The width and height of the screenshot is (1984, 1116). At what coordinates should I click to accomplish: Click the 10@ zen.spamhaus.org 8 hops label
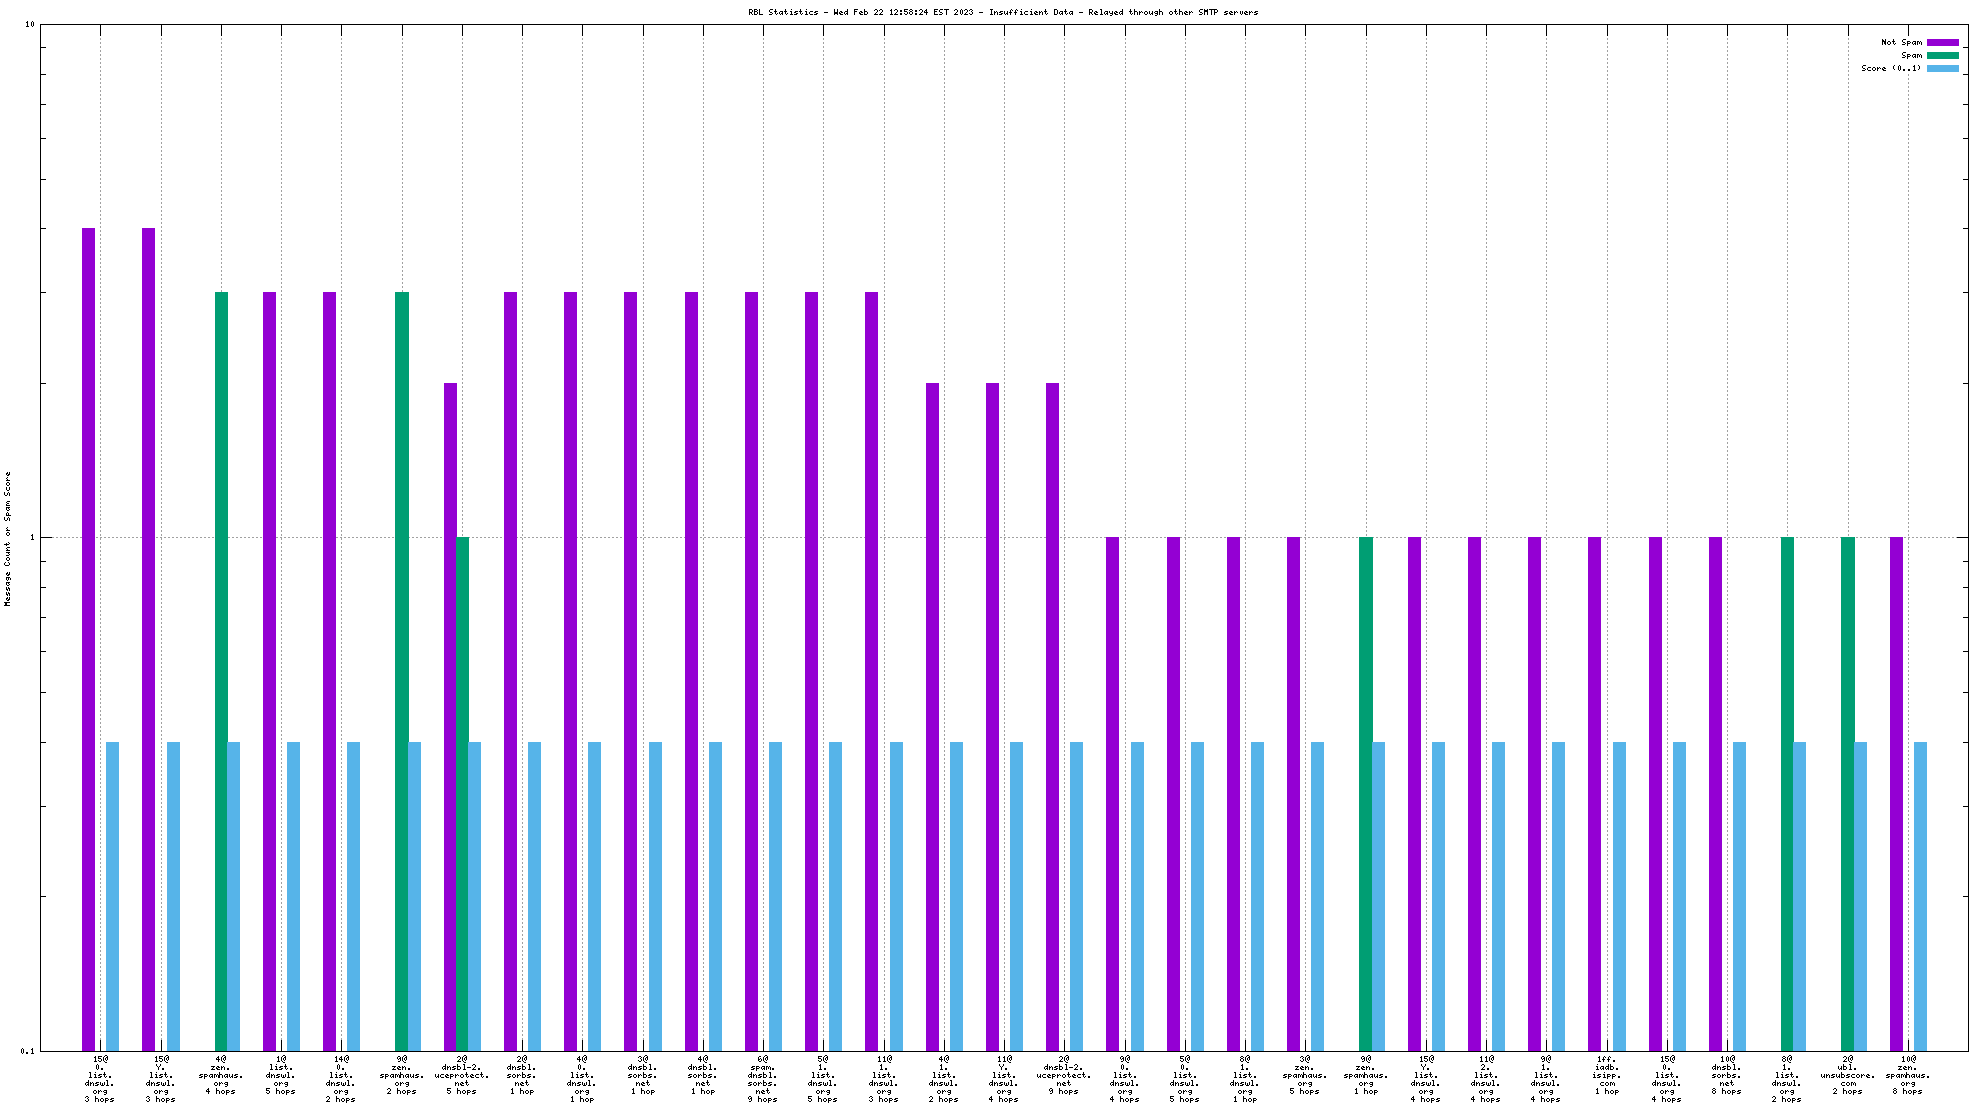pyautogui.click(x=1907, y=1075)
